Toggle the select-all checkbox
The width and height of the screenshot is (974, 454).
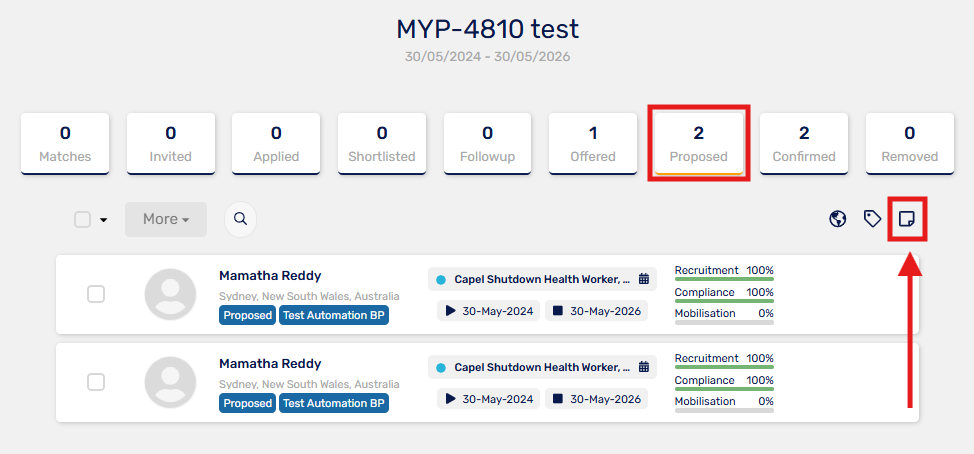[83, 219]
